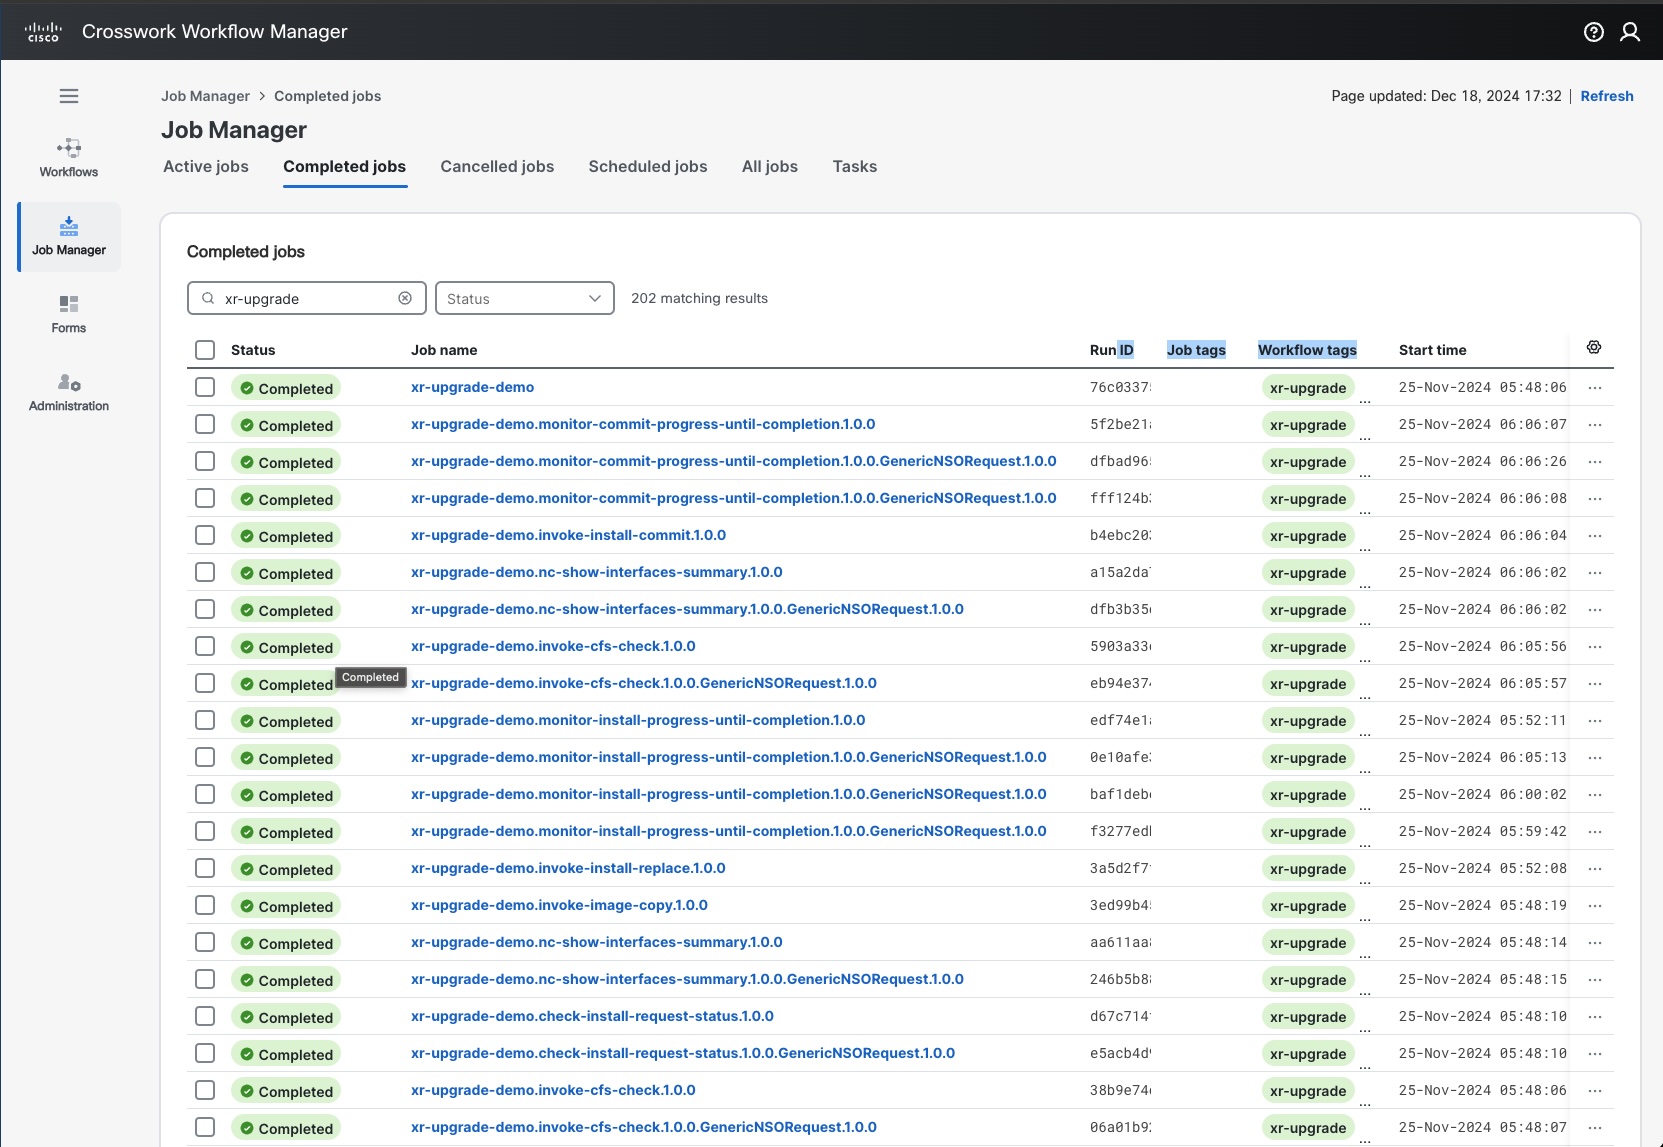This screenshot has width=1663, height=1147.
Task: Switch to Active jobs tab
Action: tap(206, 167)
